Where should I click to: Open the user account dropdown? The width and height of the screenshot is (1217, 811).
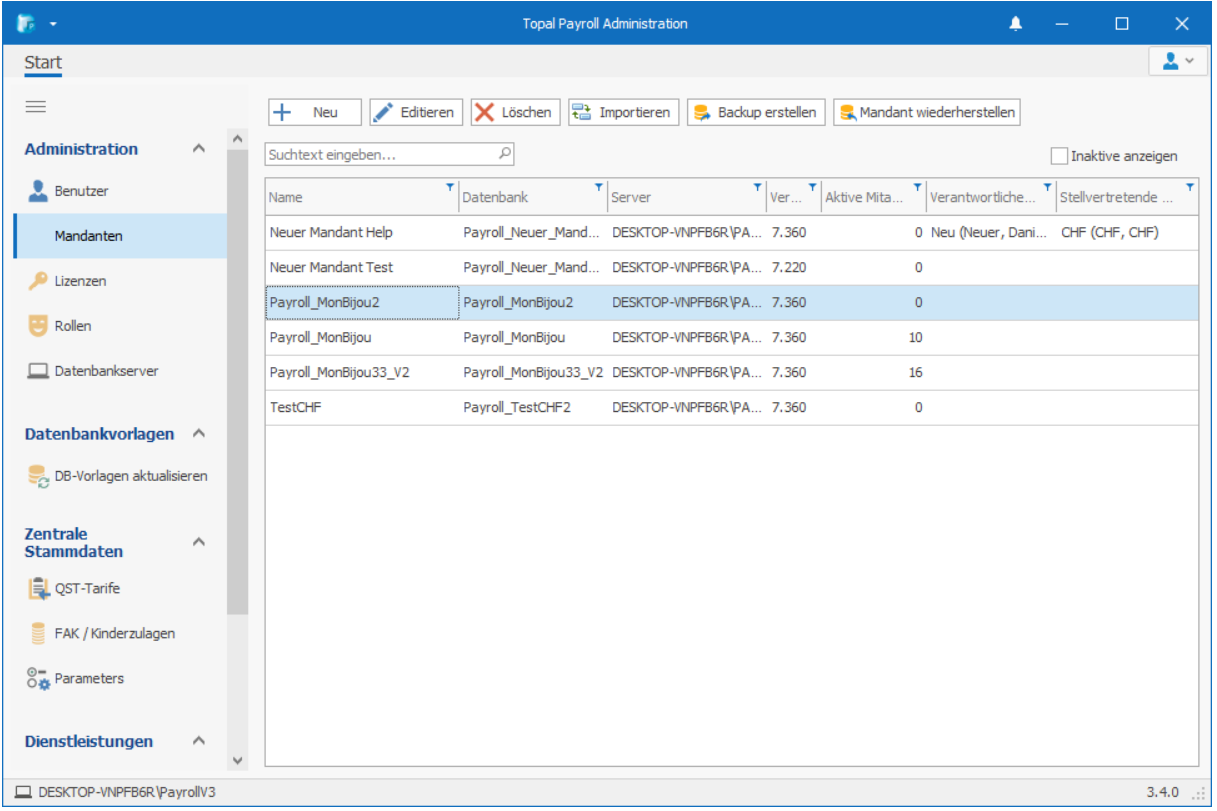[x=1178, y=62]
